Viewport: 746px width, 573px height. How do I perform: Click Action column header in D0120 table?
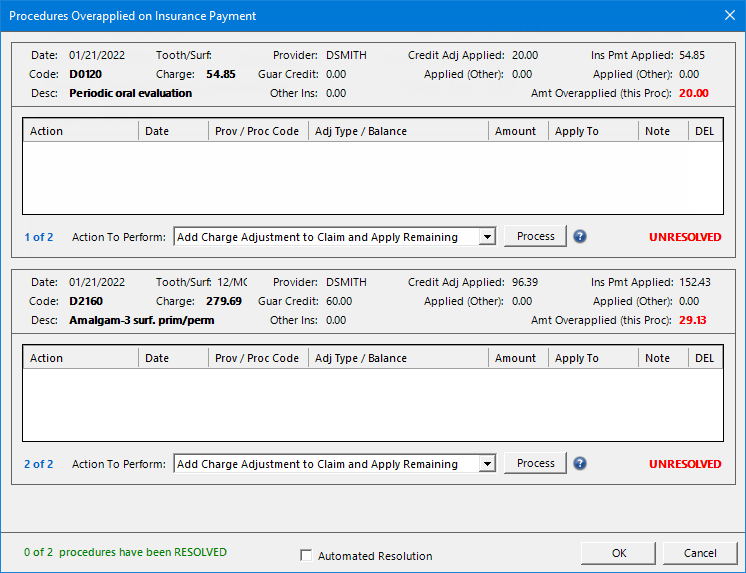click(x=81, y=131)
